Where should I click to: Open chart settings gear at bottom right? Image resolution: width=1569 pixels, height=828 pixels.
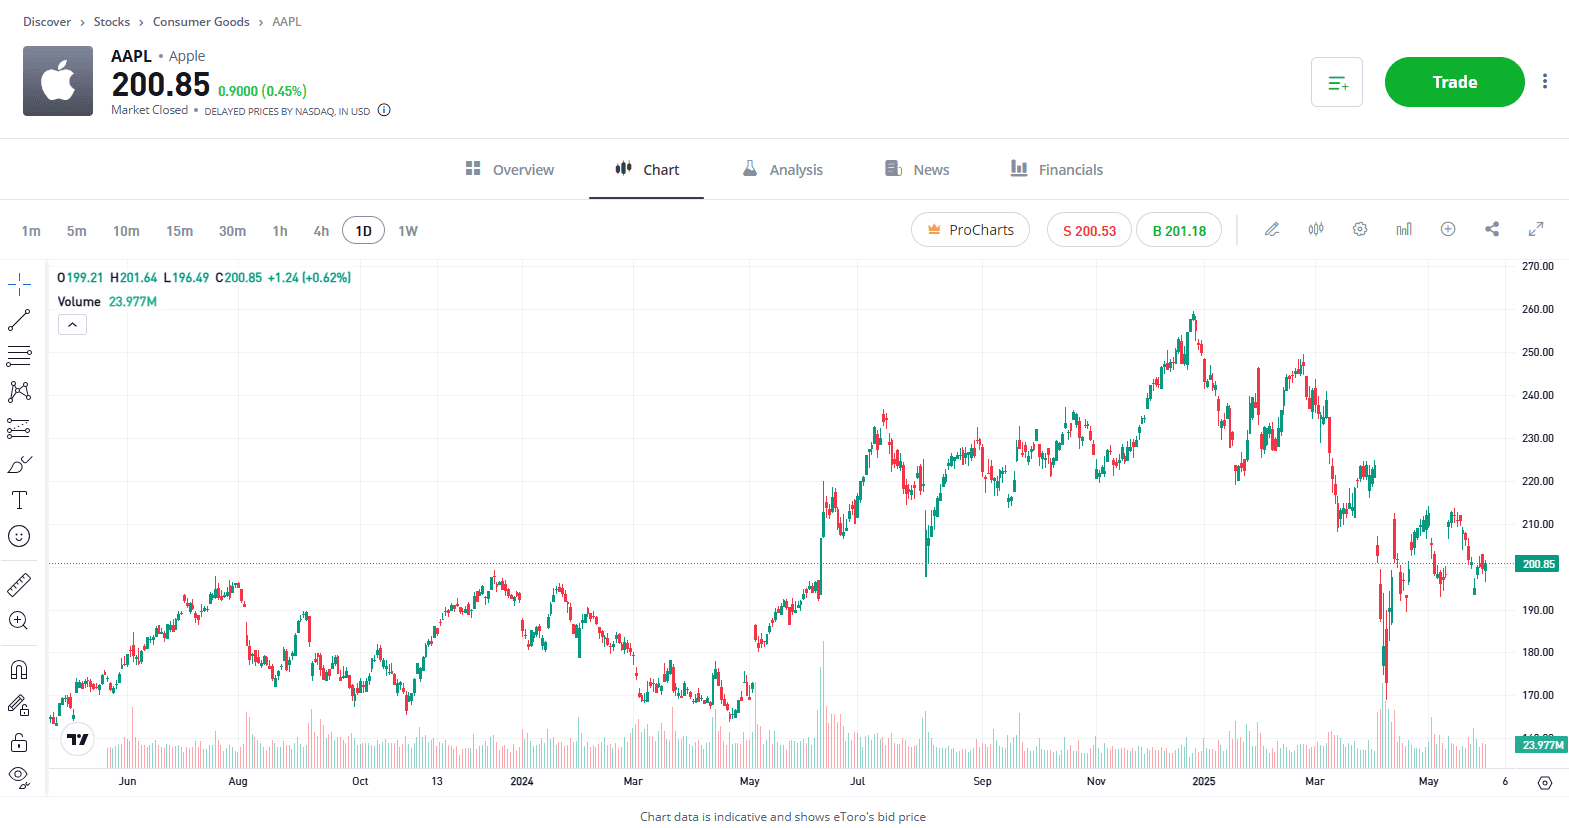click(1545, 783)
